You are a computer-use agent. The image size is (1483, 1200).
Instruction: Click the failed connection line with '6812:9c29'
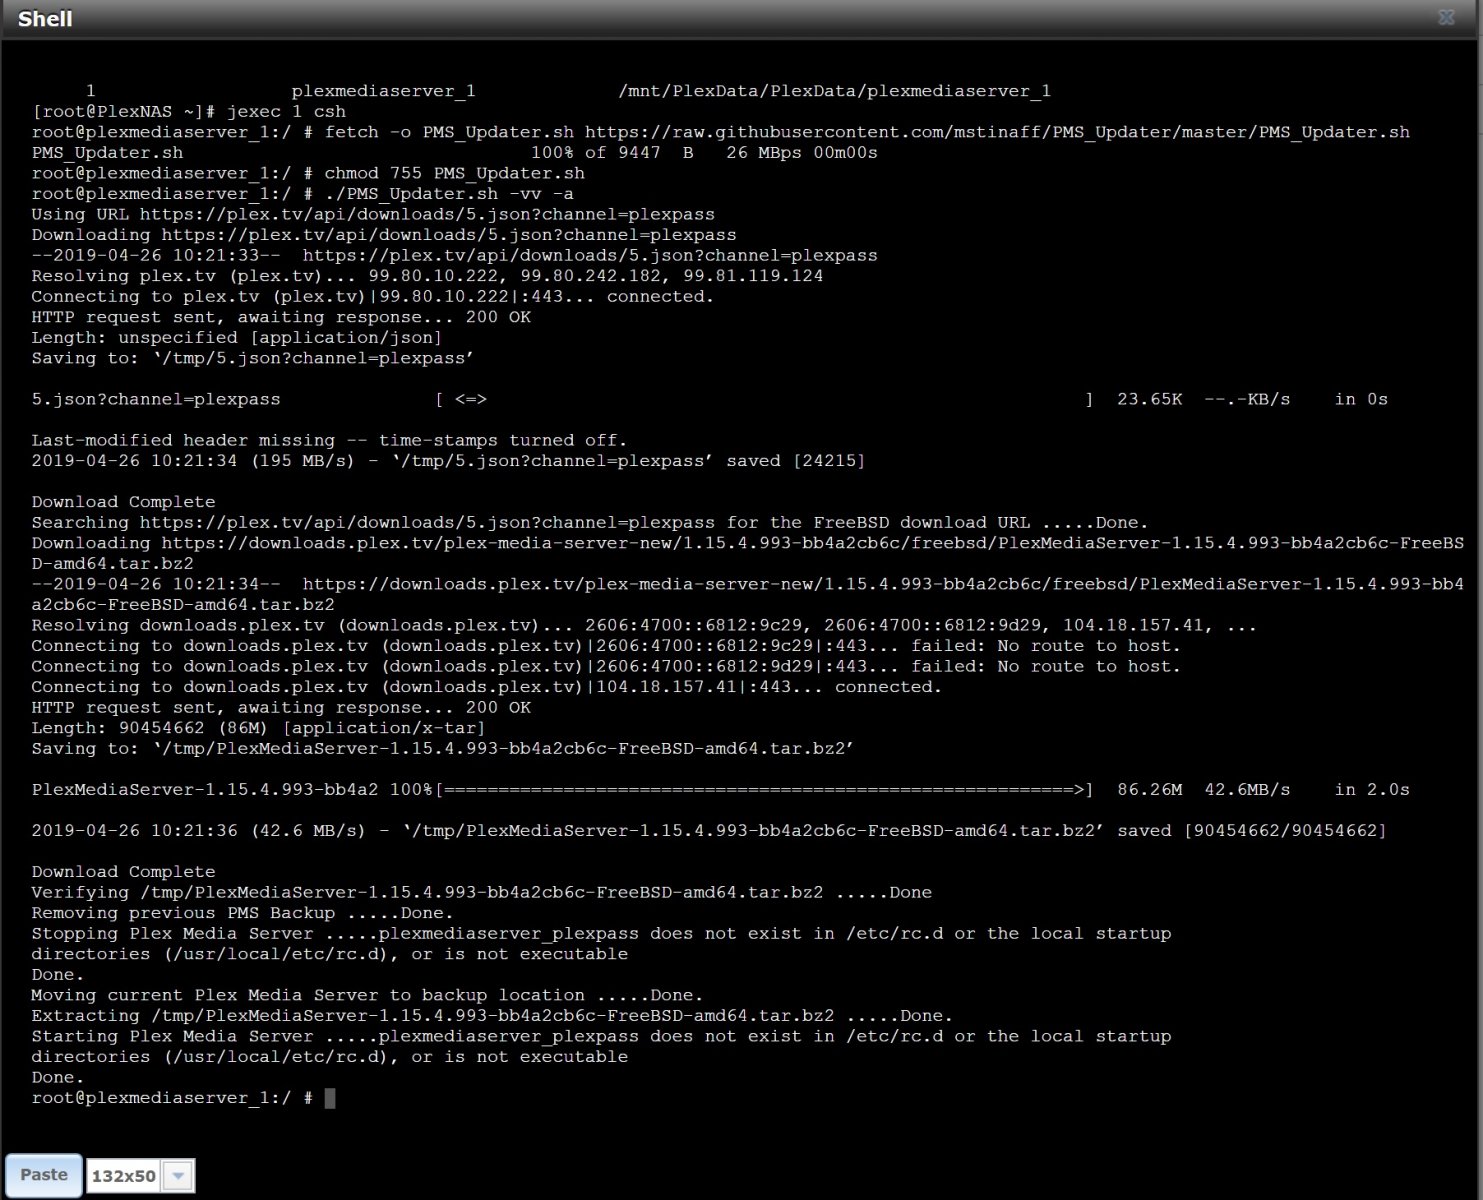[x=606, y=646]
